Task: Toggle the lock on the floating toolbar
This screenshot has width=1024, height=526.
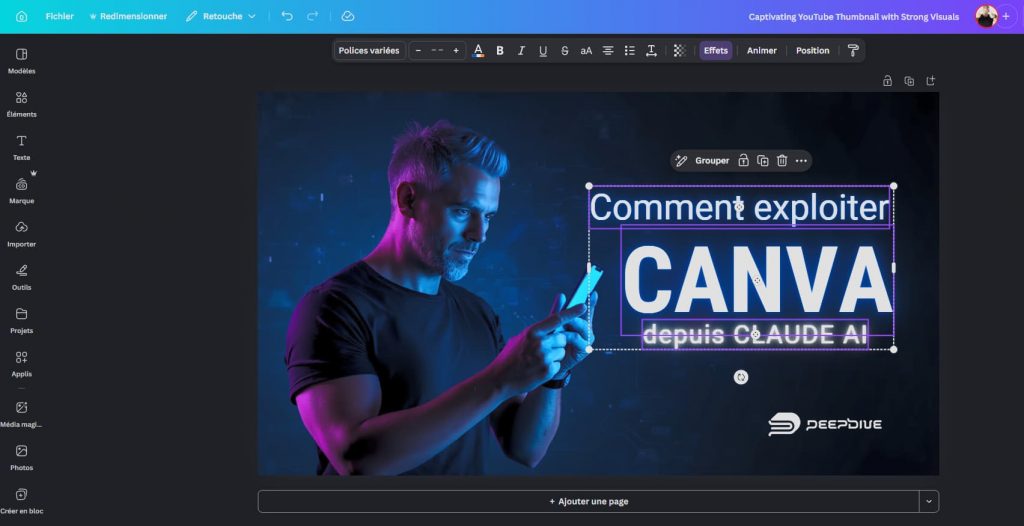Action: pyautogui.click(x=743, y=161)
